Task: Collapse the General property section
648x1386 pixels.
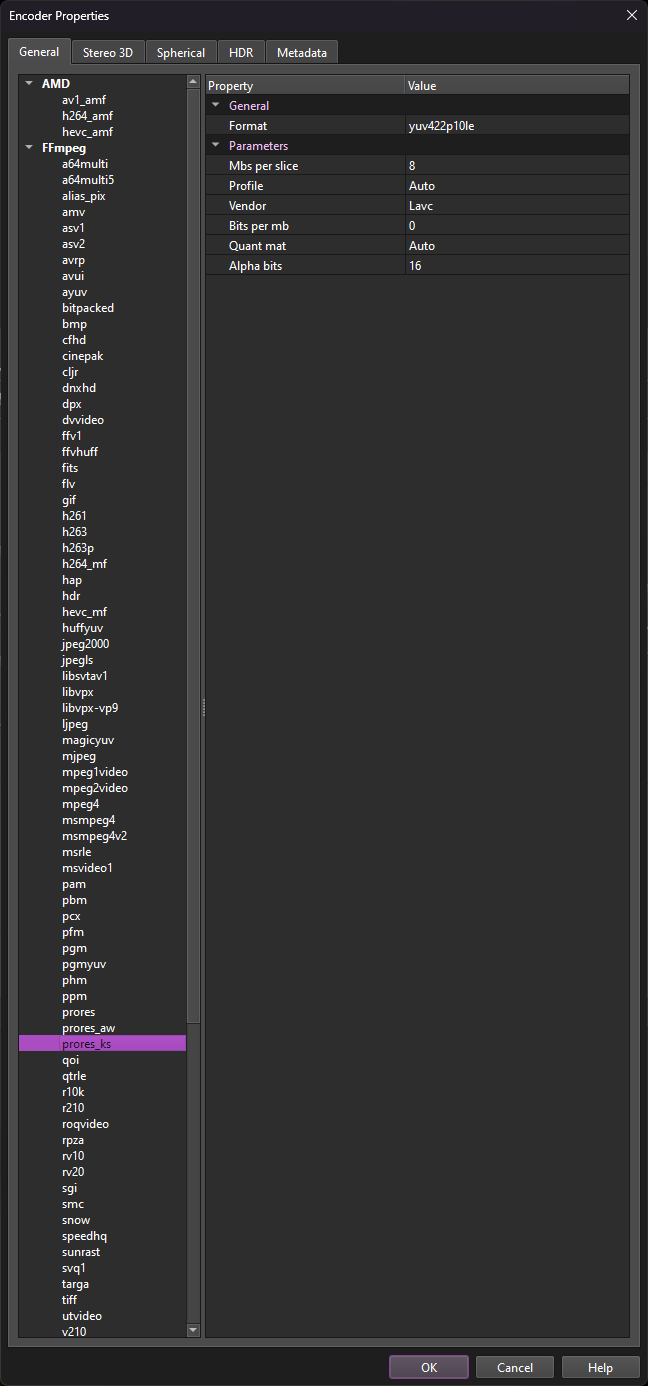Action: point(215,106)
